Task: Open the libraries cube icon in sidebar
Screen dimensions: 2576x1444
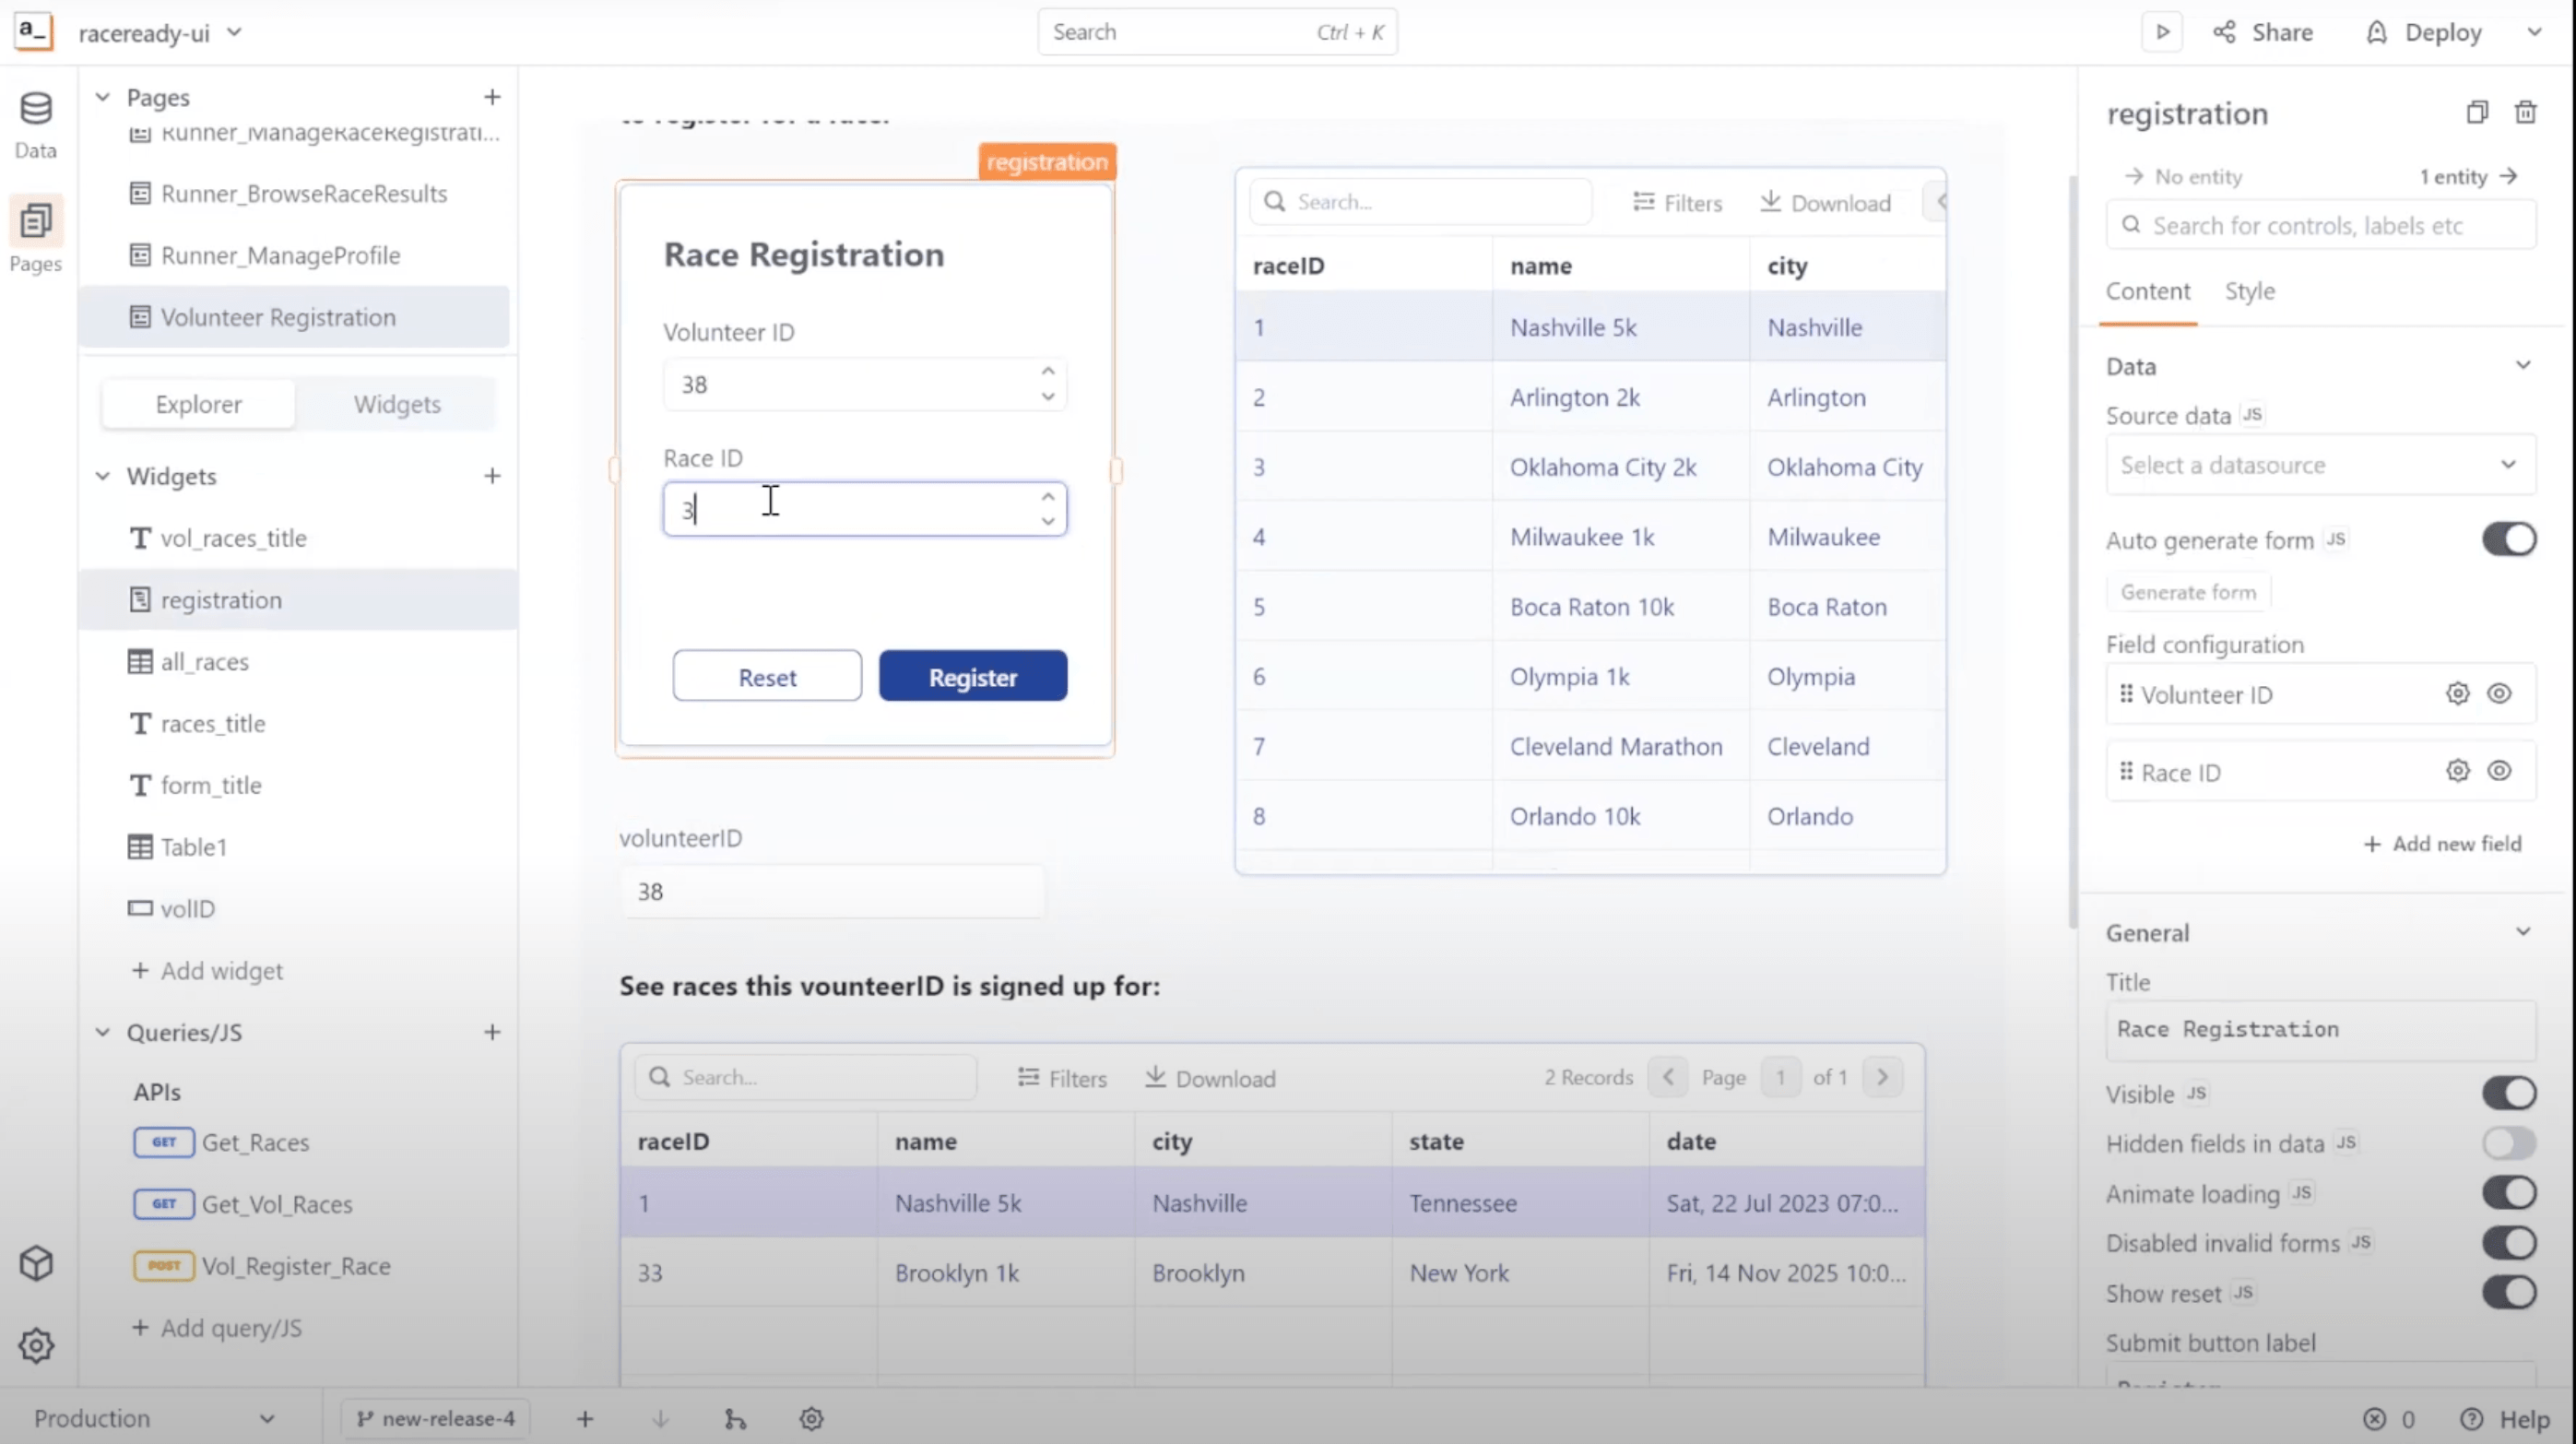Action: coord(36,1263)
